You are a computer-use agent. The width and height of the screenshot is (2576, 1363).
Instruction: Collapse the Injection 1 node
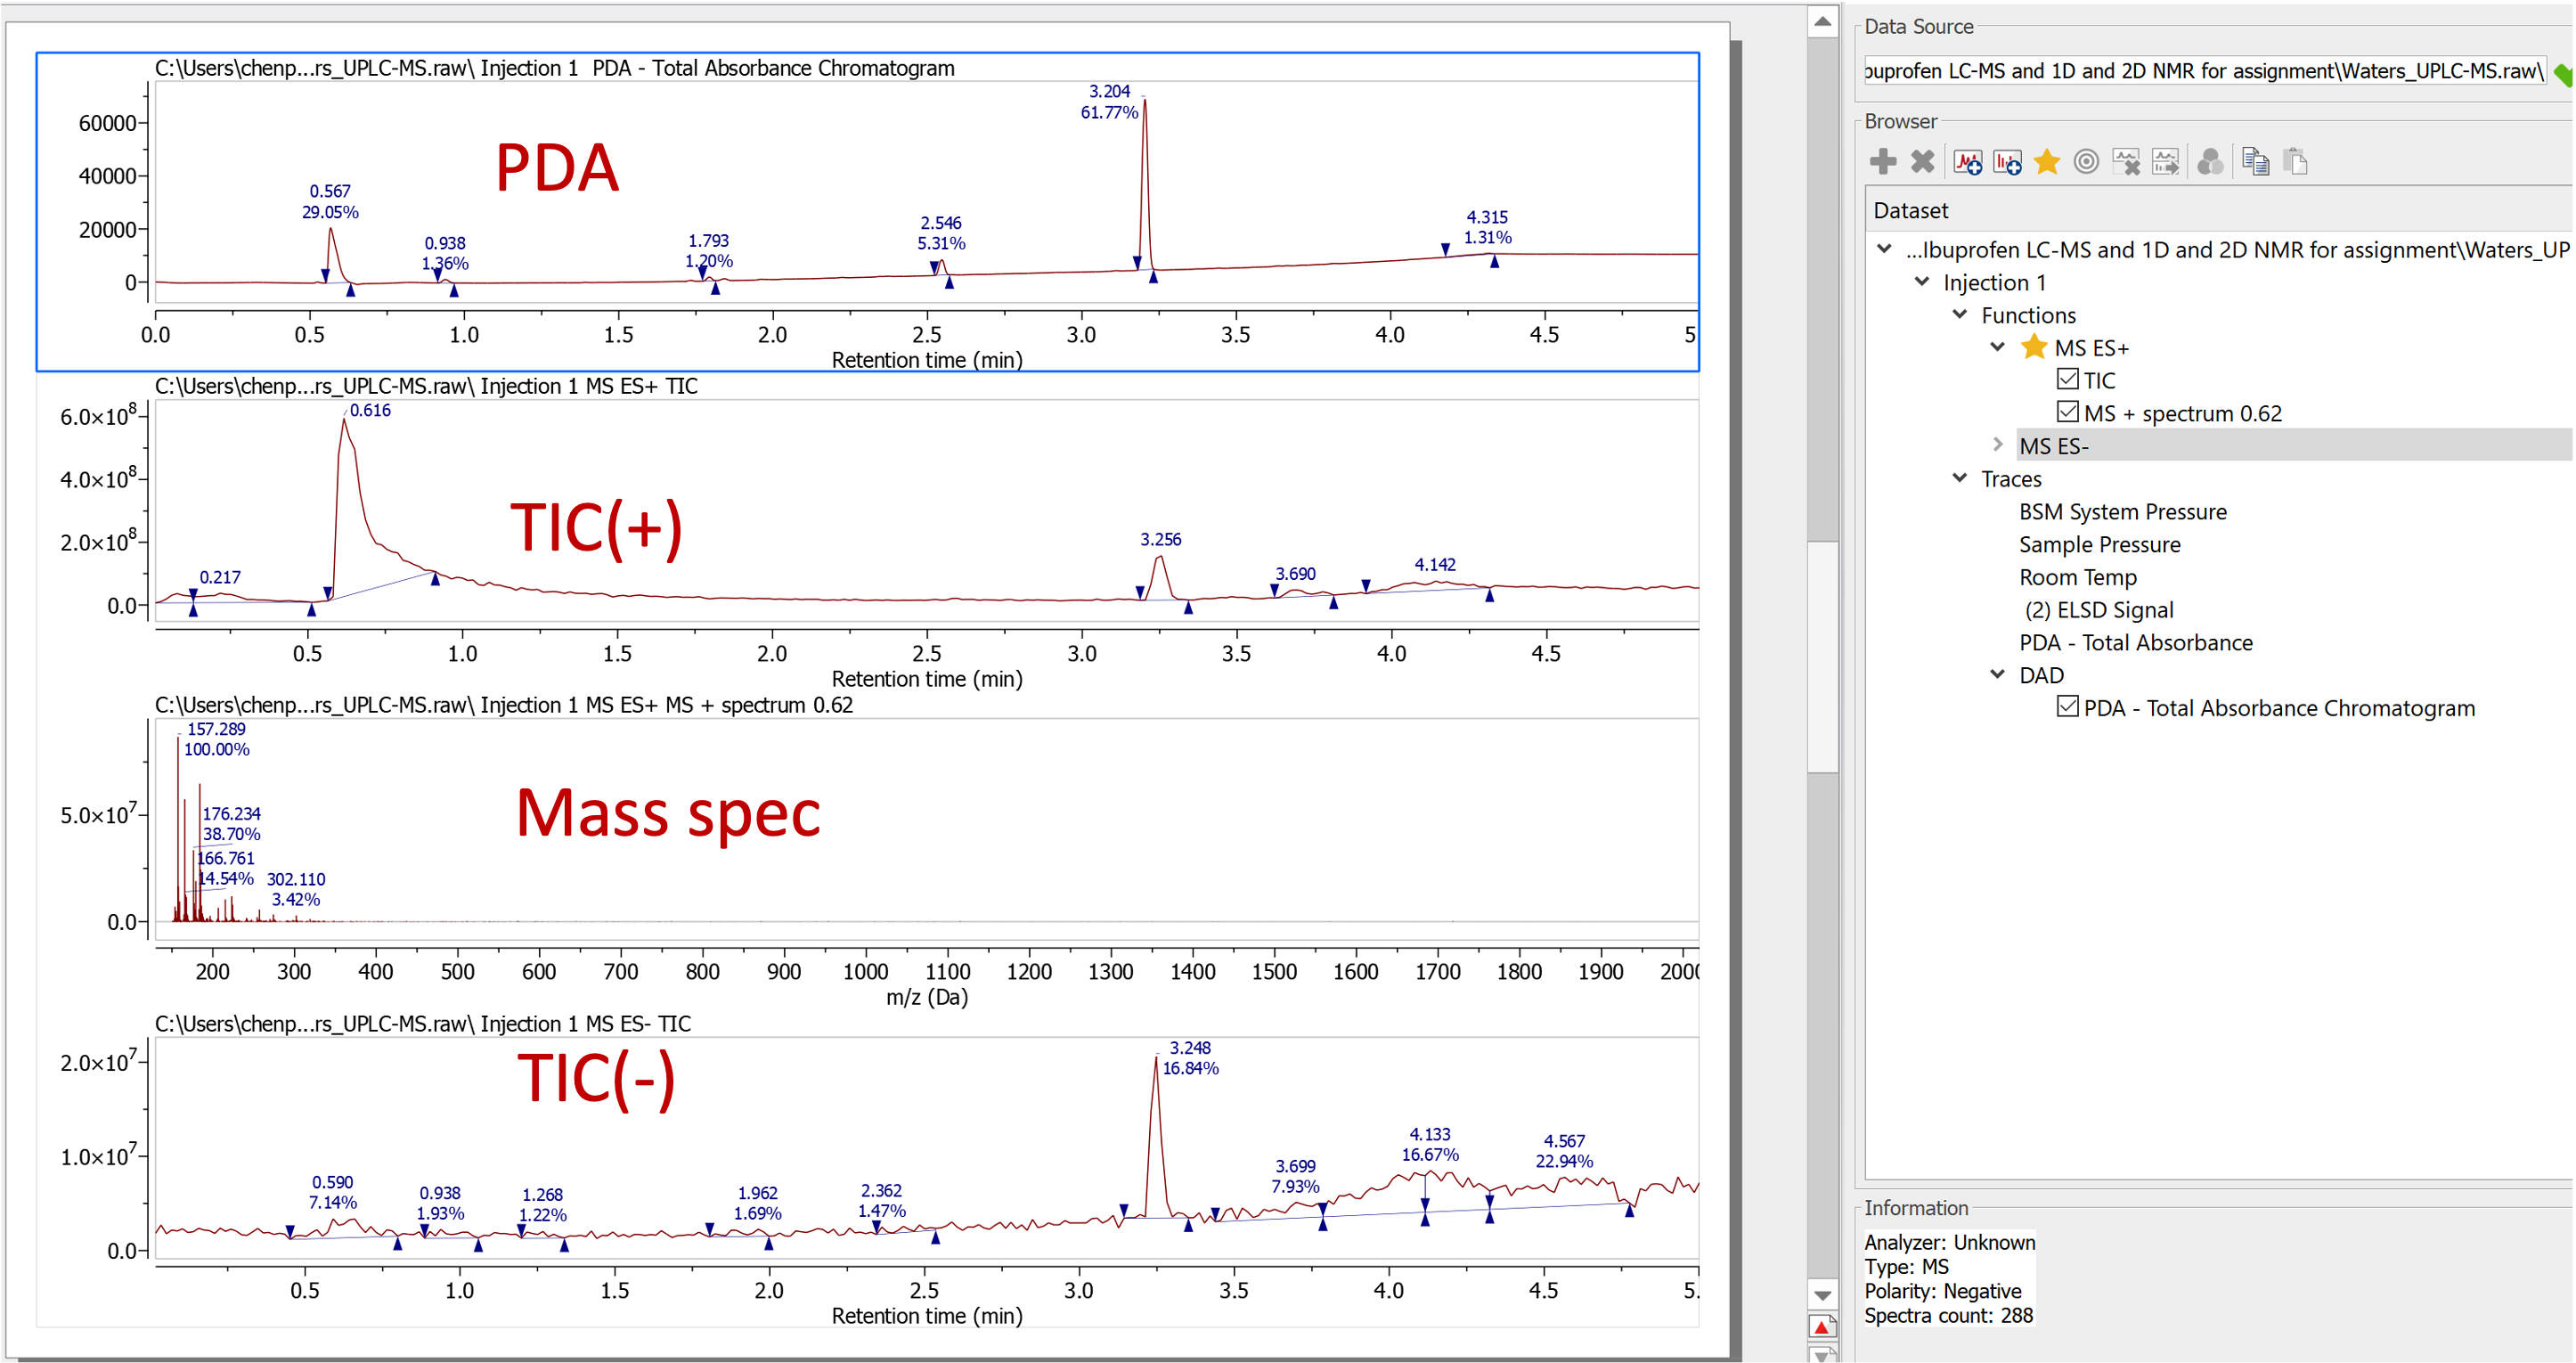tap(1922, 282)
